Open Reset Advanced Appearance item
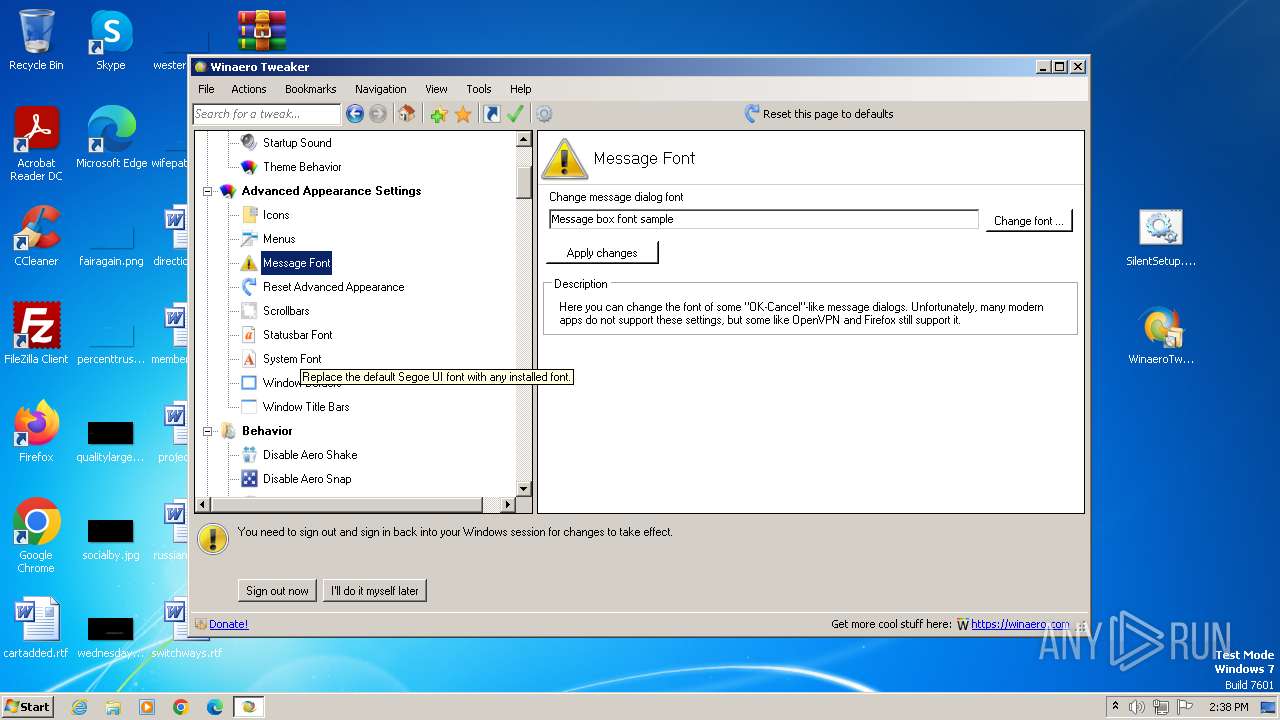This screenshot has height=720, width=1280. tap(333, 287)
